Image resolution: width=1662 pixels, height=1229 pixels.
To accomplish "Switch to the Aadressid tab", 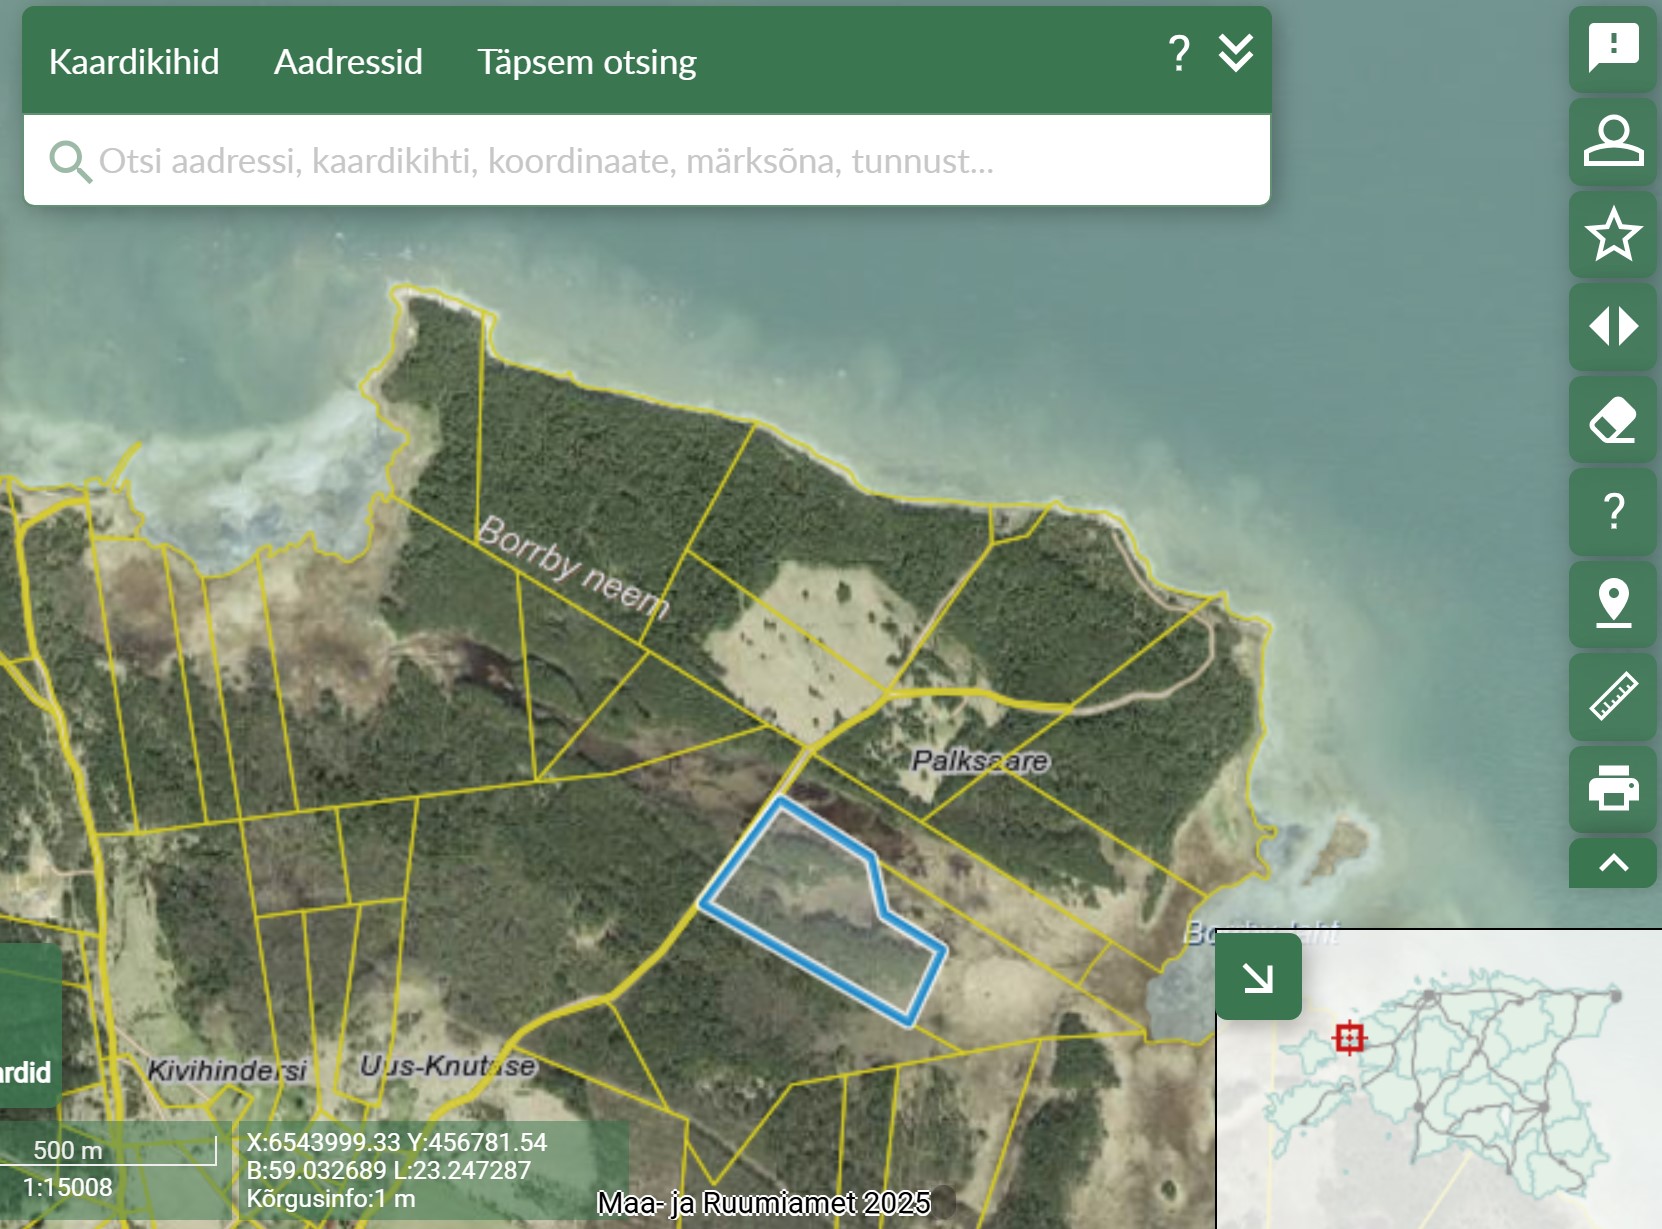I will pos(348,62).
